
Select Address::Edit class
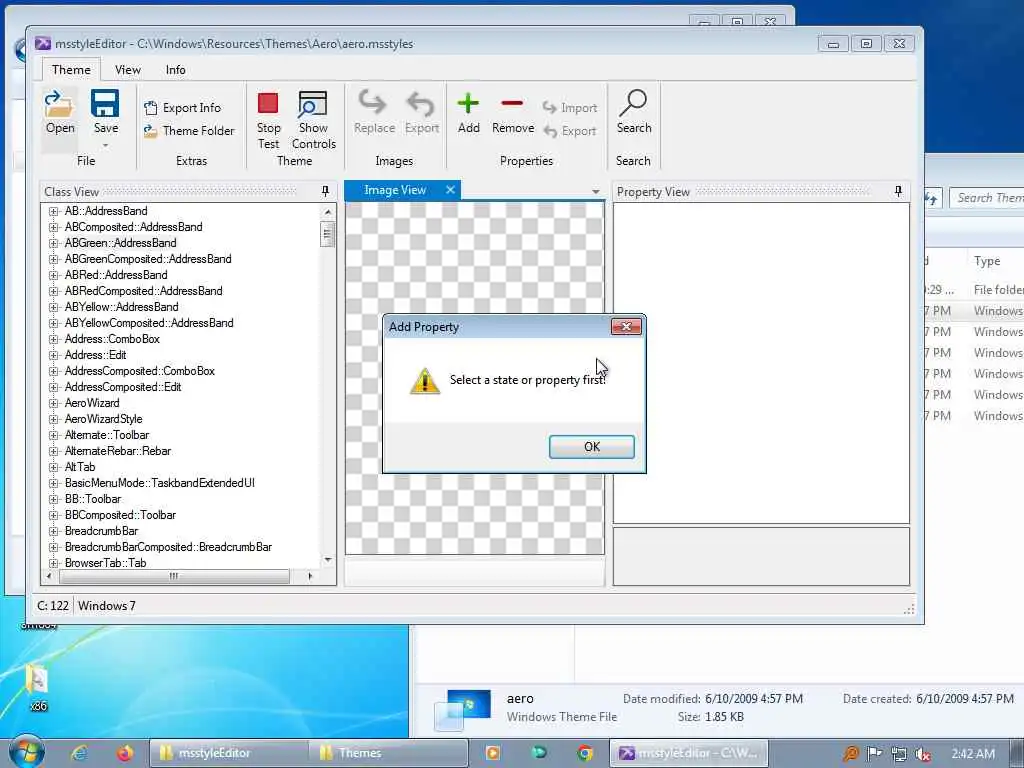[95, 355]
